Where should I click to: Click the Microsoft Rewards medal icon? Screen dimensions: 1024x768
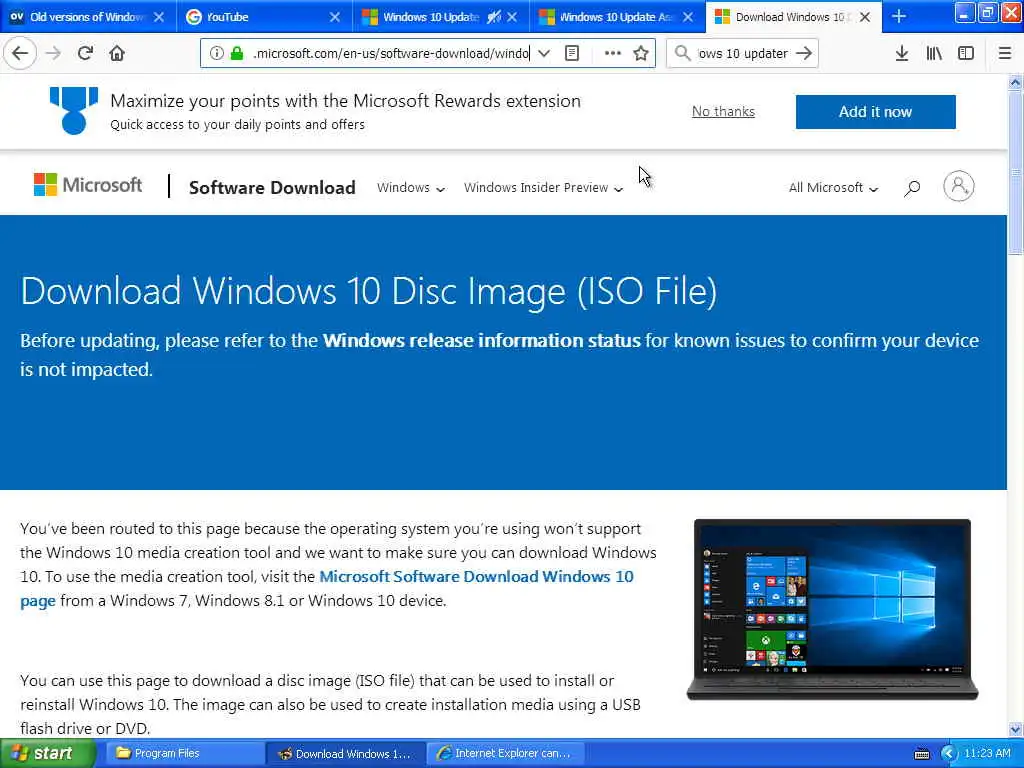point(74,110)
